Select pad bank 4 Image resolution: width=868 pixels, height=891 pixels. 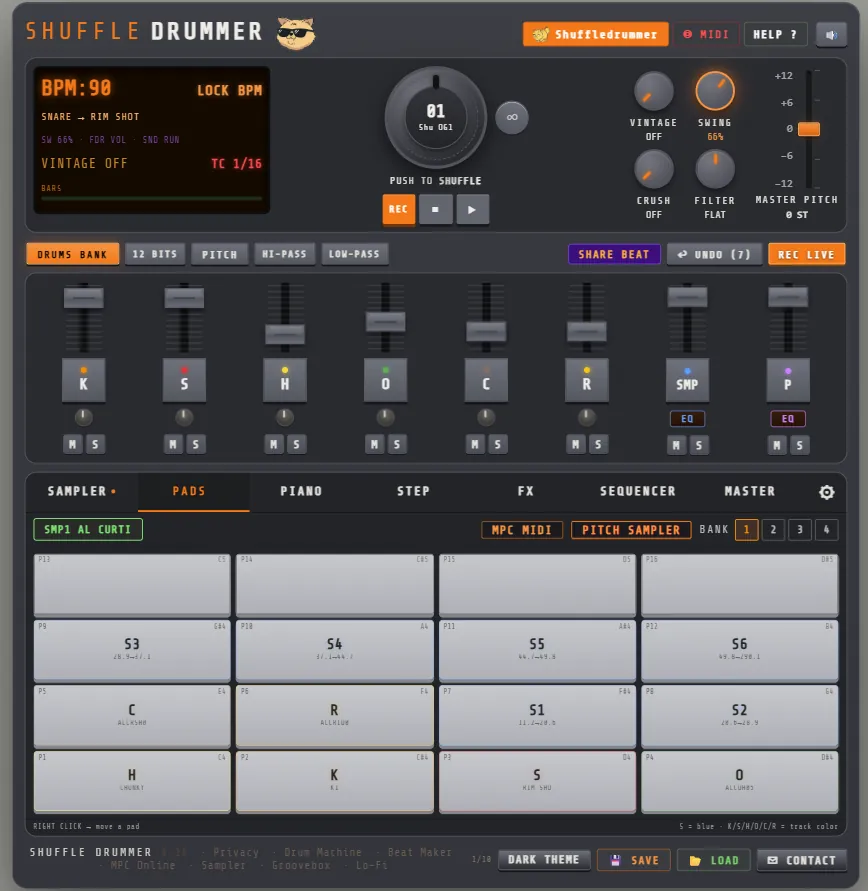(x=826, y=530)
